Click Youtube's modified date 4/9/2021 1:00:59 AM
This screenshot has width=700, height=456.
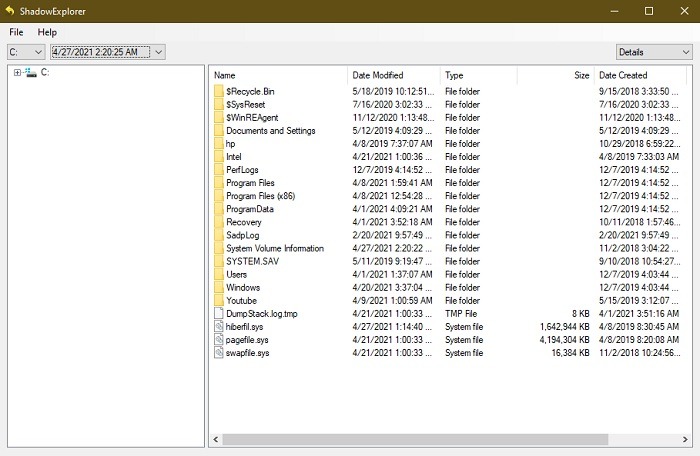point(392,301)
